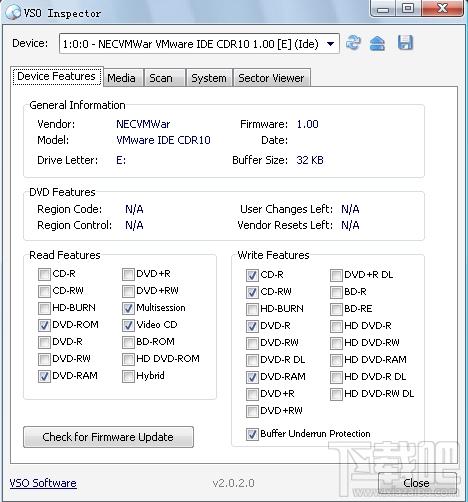
Task: Open the VSO Software link
Action: (x=43, y=483)
